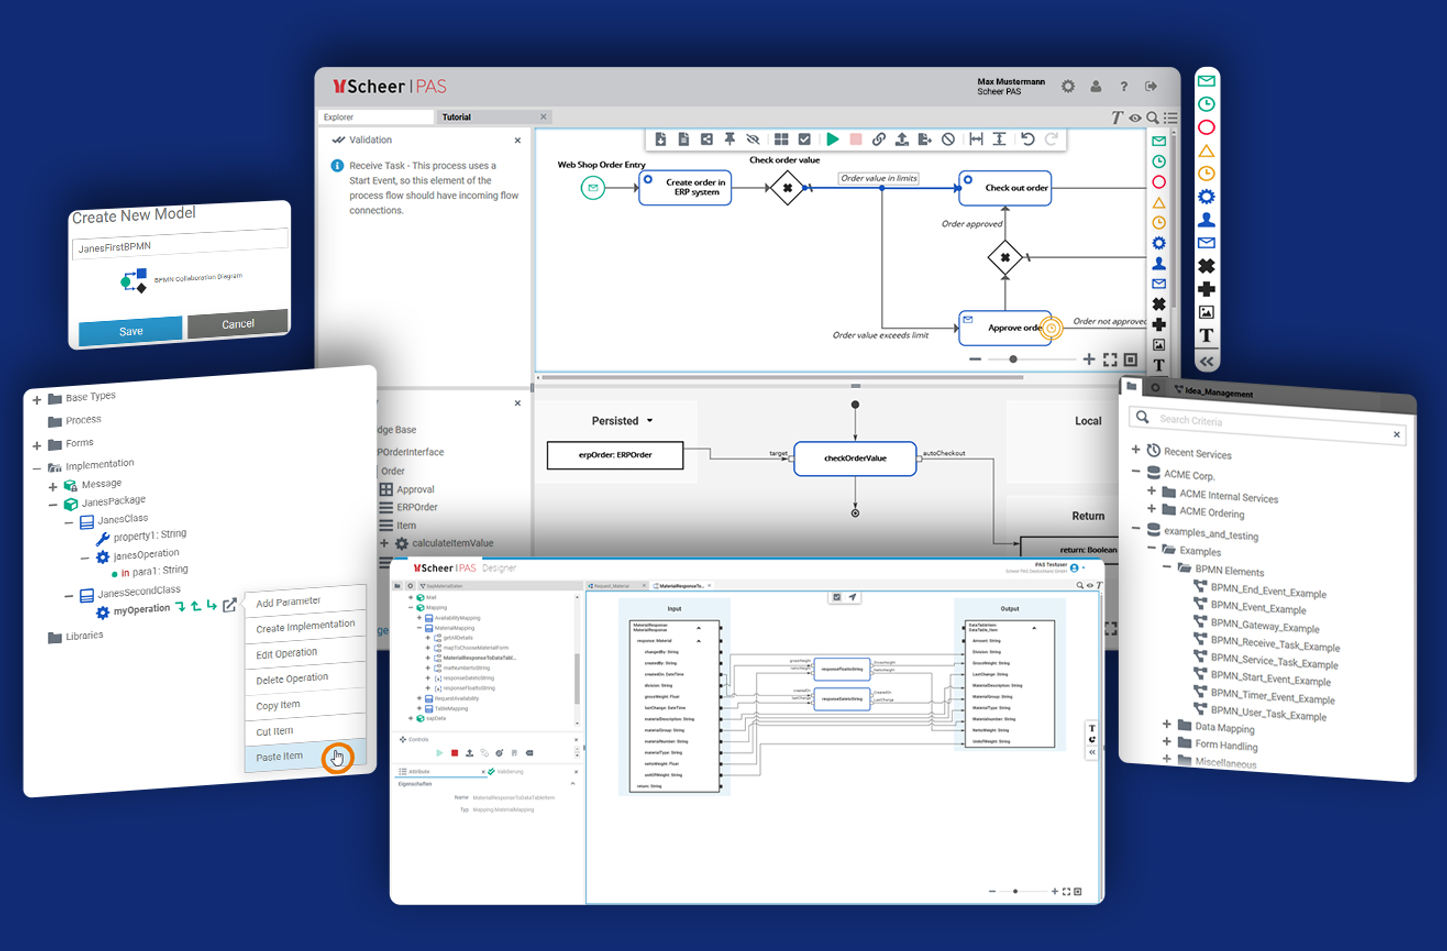1447x951 pixels.
Task: Click the link icon in the BPMN toolbar
Action: [879, 139]
